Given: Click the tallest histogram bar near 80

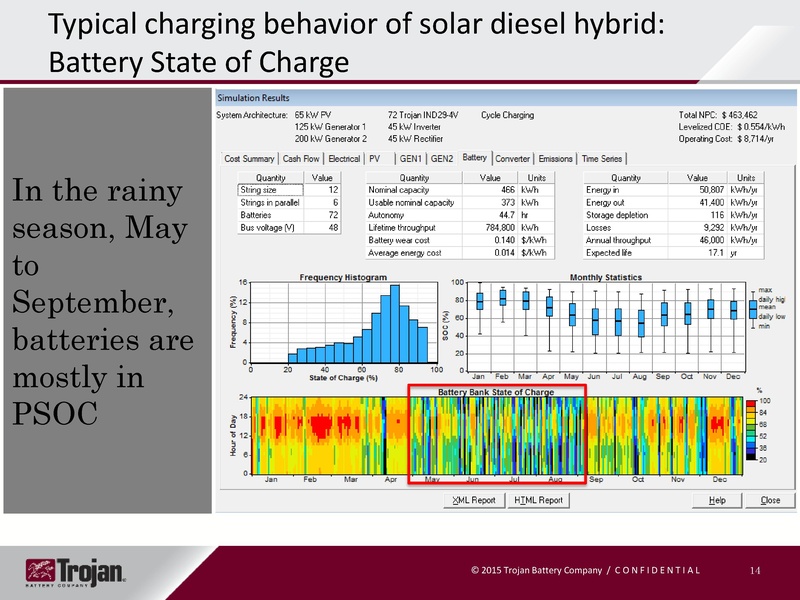Looking at the screenshot, I should click(x=394, y=324).
